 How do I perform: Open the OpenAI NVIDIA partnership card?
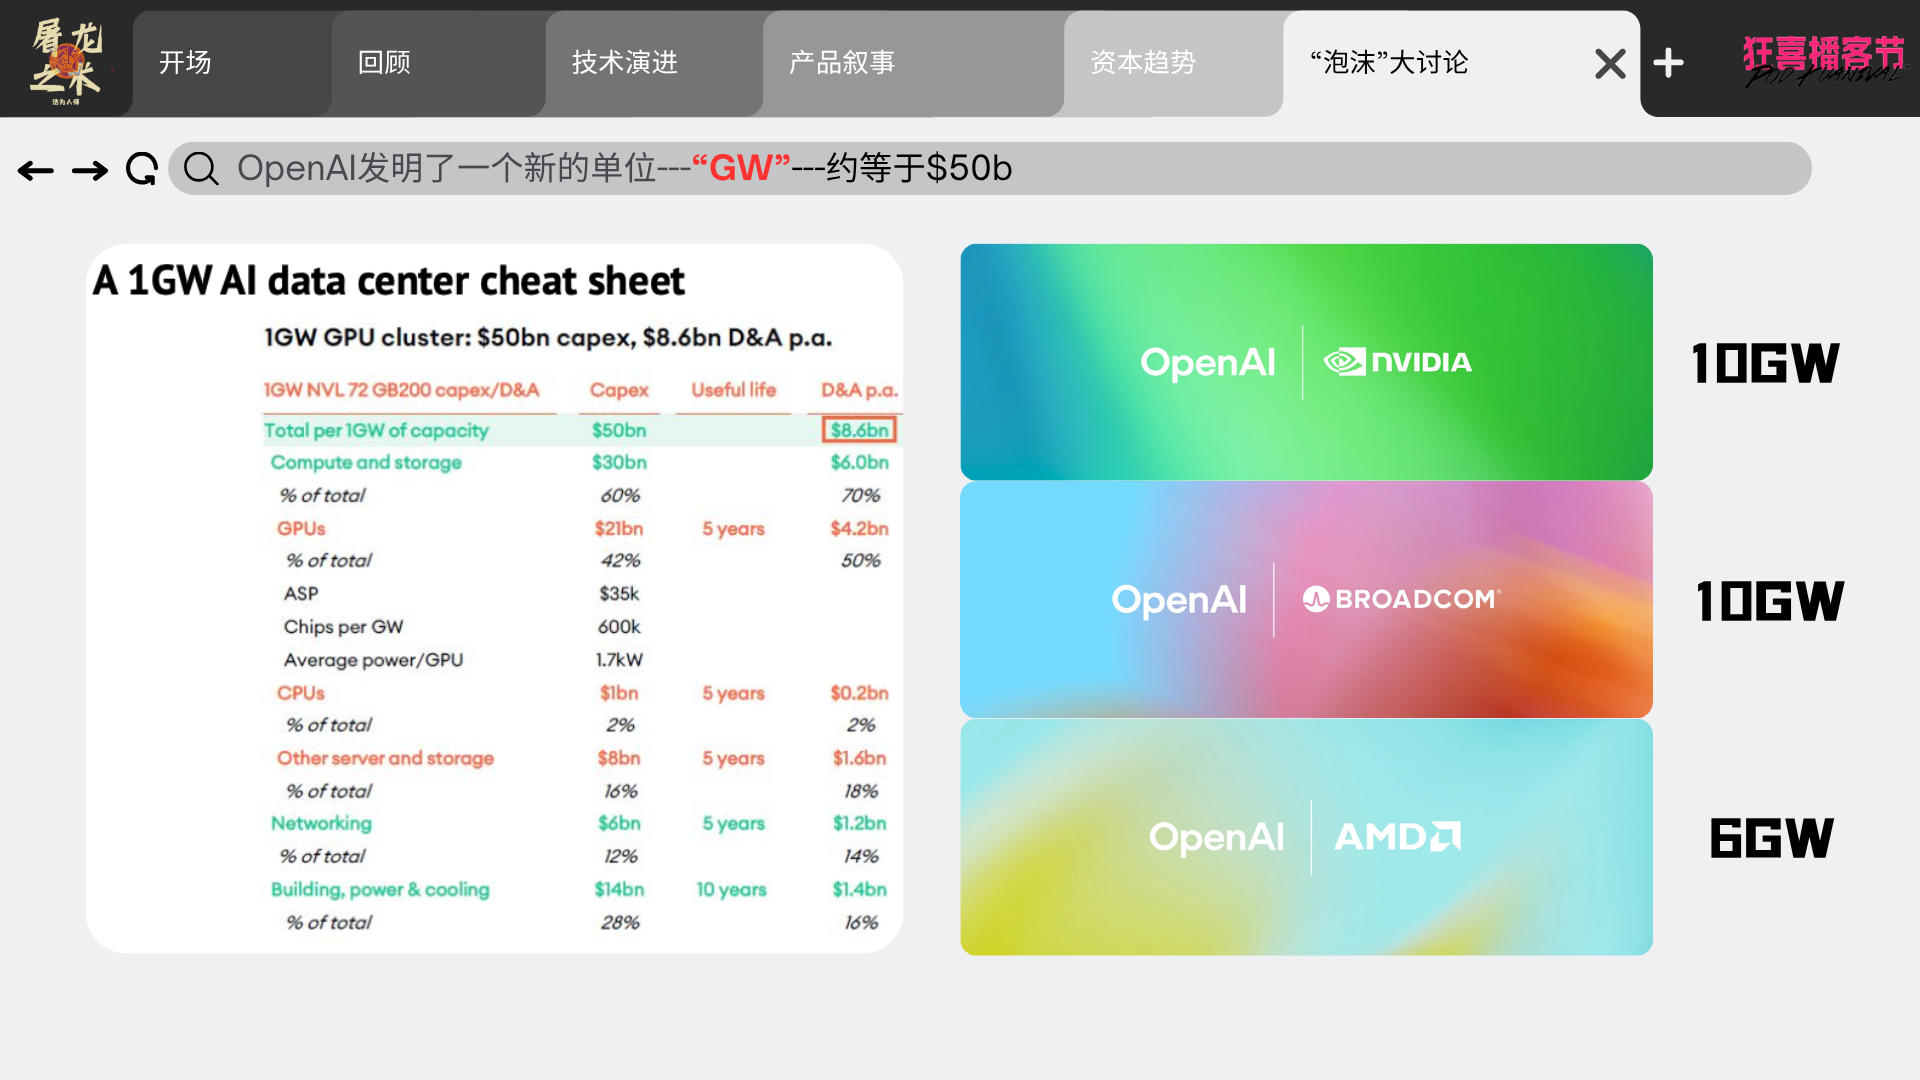click(1306, 362)
